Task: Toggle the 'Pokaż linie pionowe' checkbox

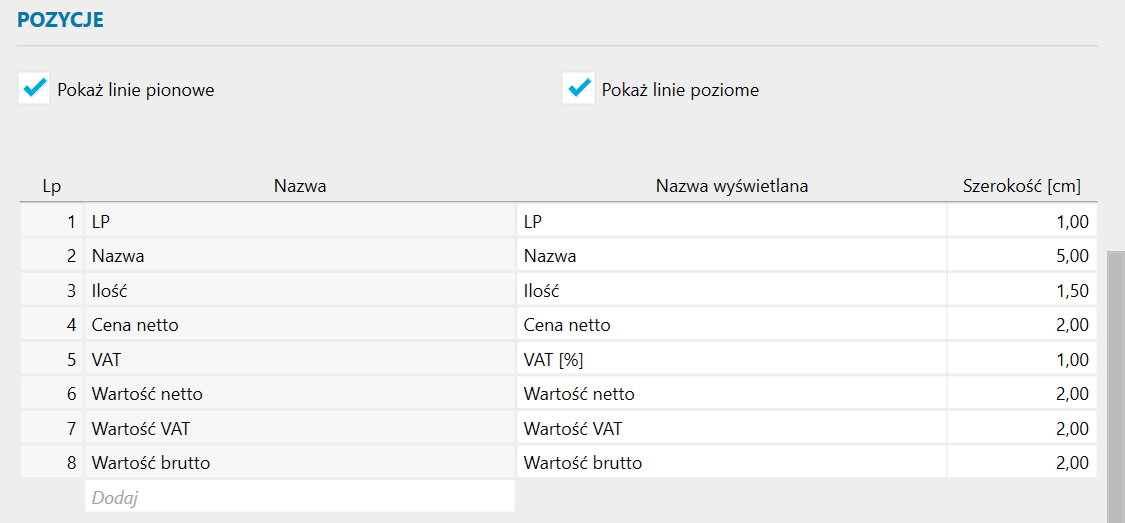Action: 34,89
